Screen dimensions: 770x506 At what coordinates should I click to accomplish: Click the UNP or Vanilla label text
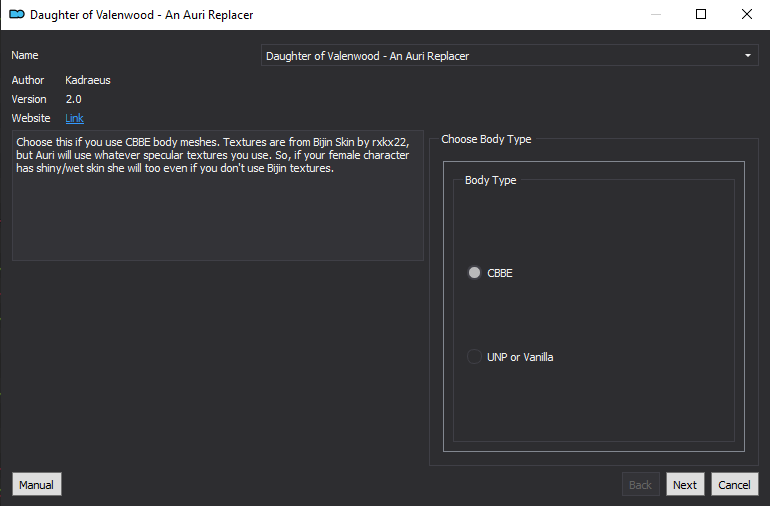click(520, 357)
